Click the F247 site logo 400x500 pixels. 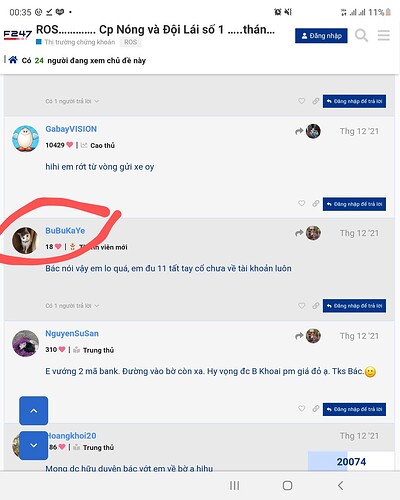[18, 35]
